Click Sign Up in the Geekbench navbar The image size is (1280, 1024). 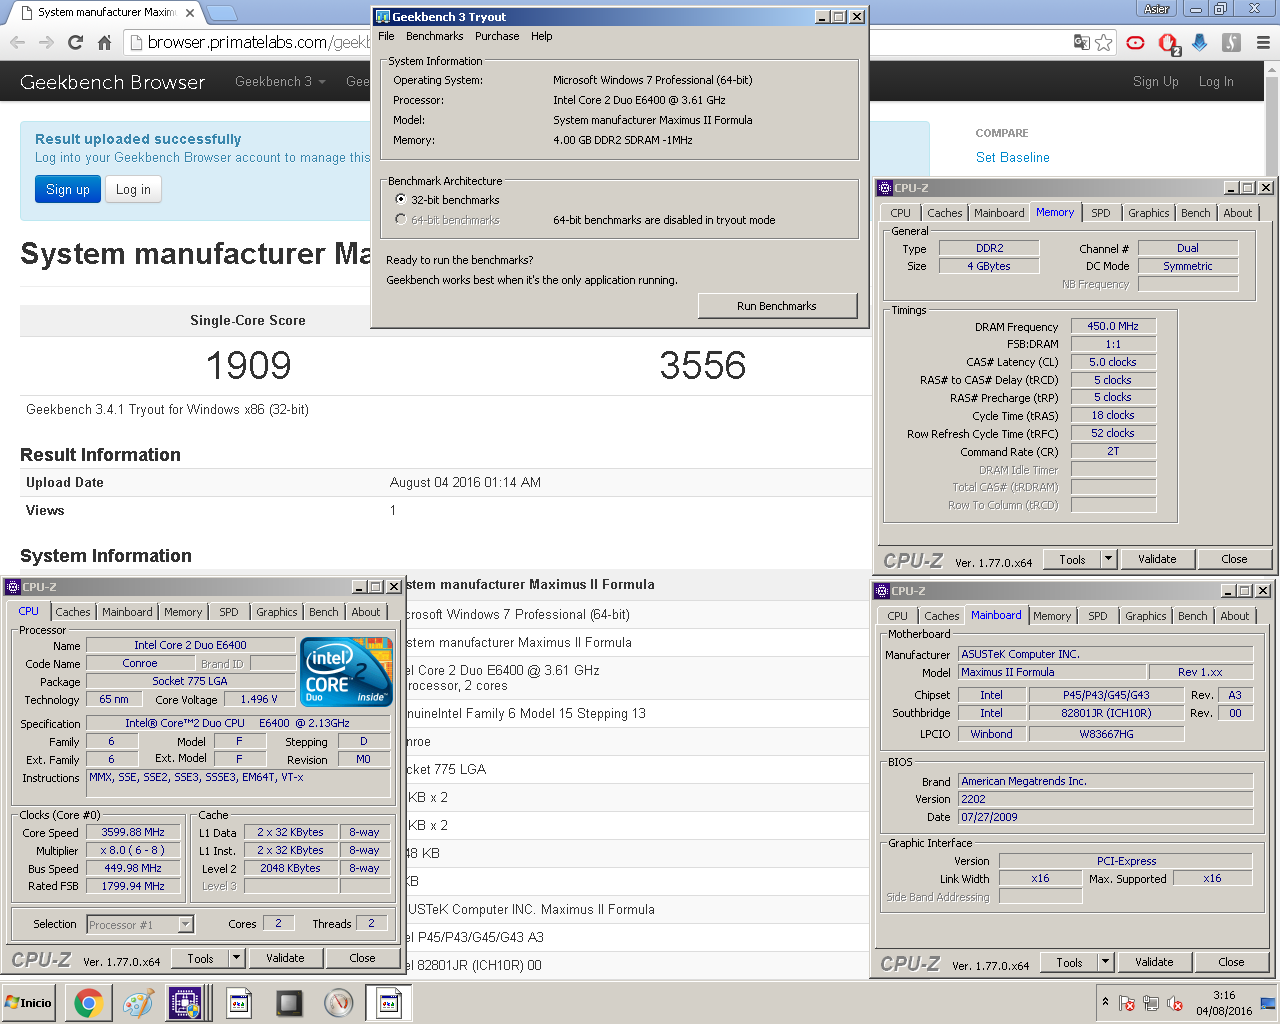(1156, 82)
